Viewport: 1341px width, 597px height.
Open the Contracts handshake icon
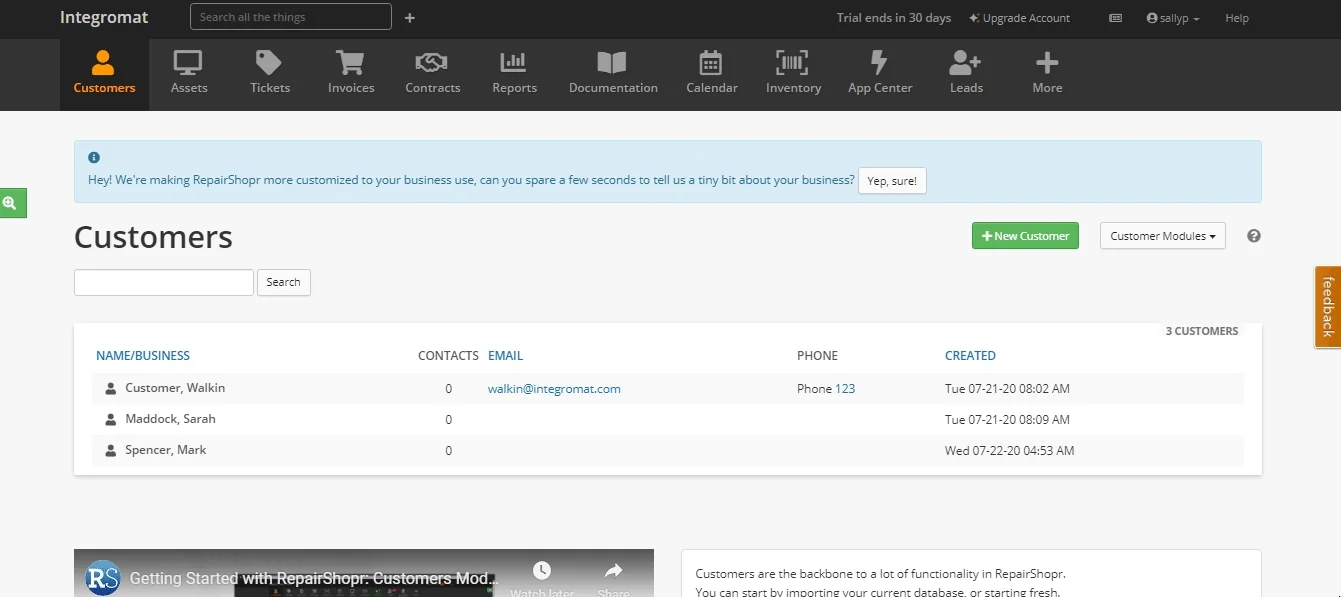coord(431,63)
